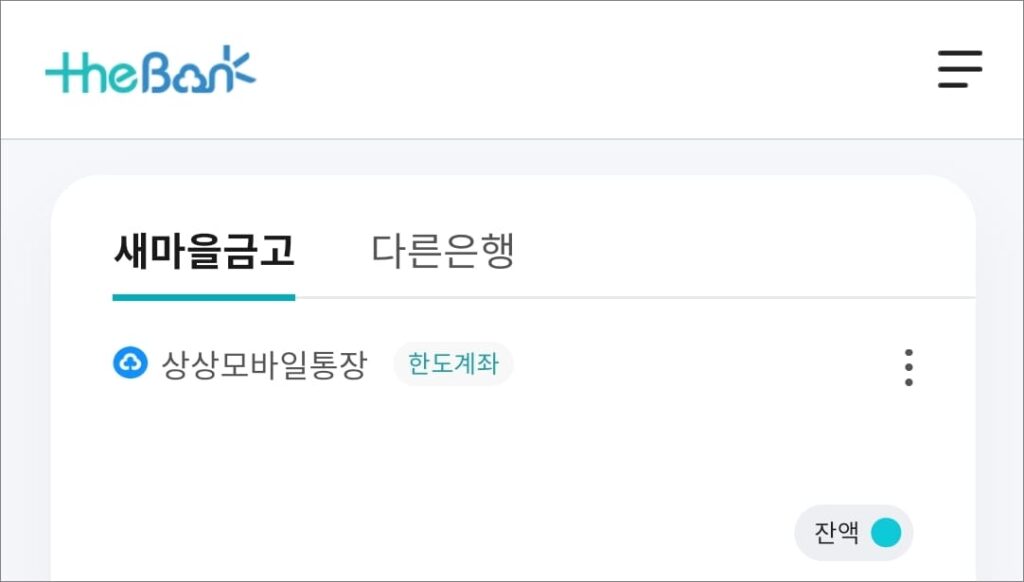
Task: Click the teal knob of 잔액 switch
Action: tap(886, 533)
